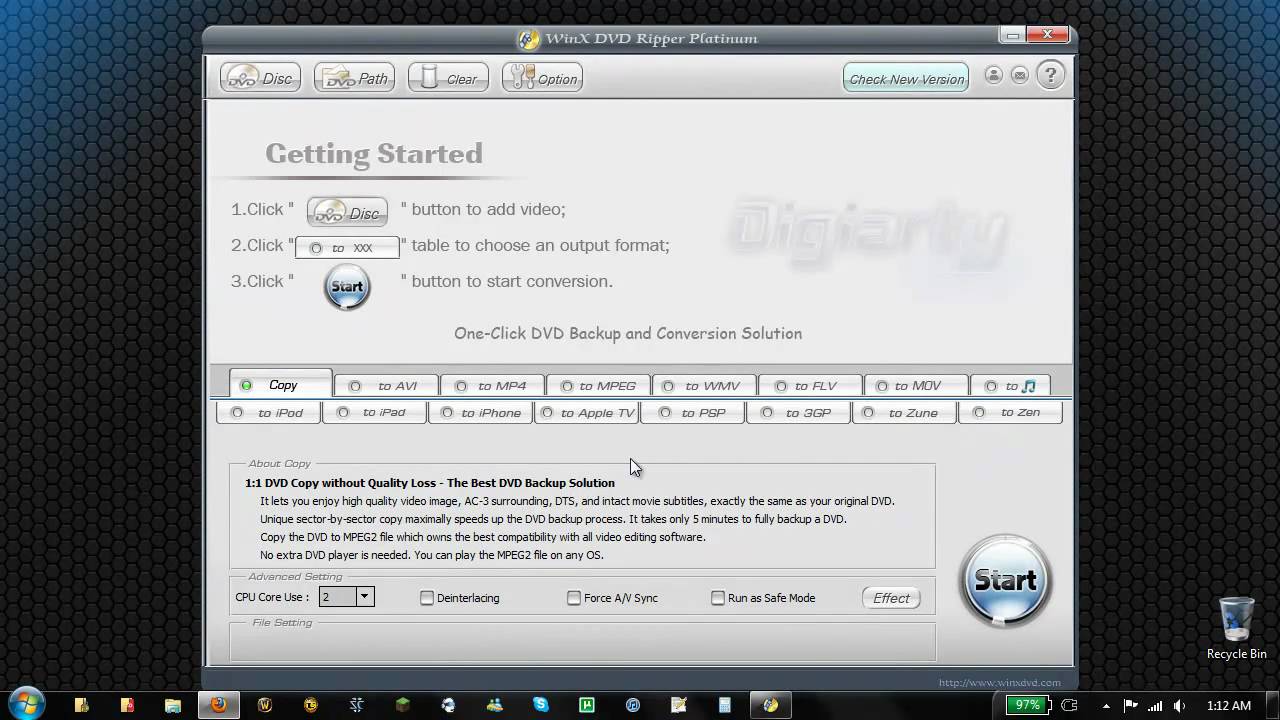Show hidden tray icons arrow
The height and width of the screenshot is (720, 1280).
pos(1106,706)
